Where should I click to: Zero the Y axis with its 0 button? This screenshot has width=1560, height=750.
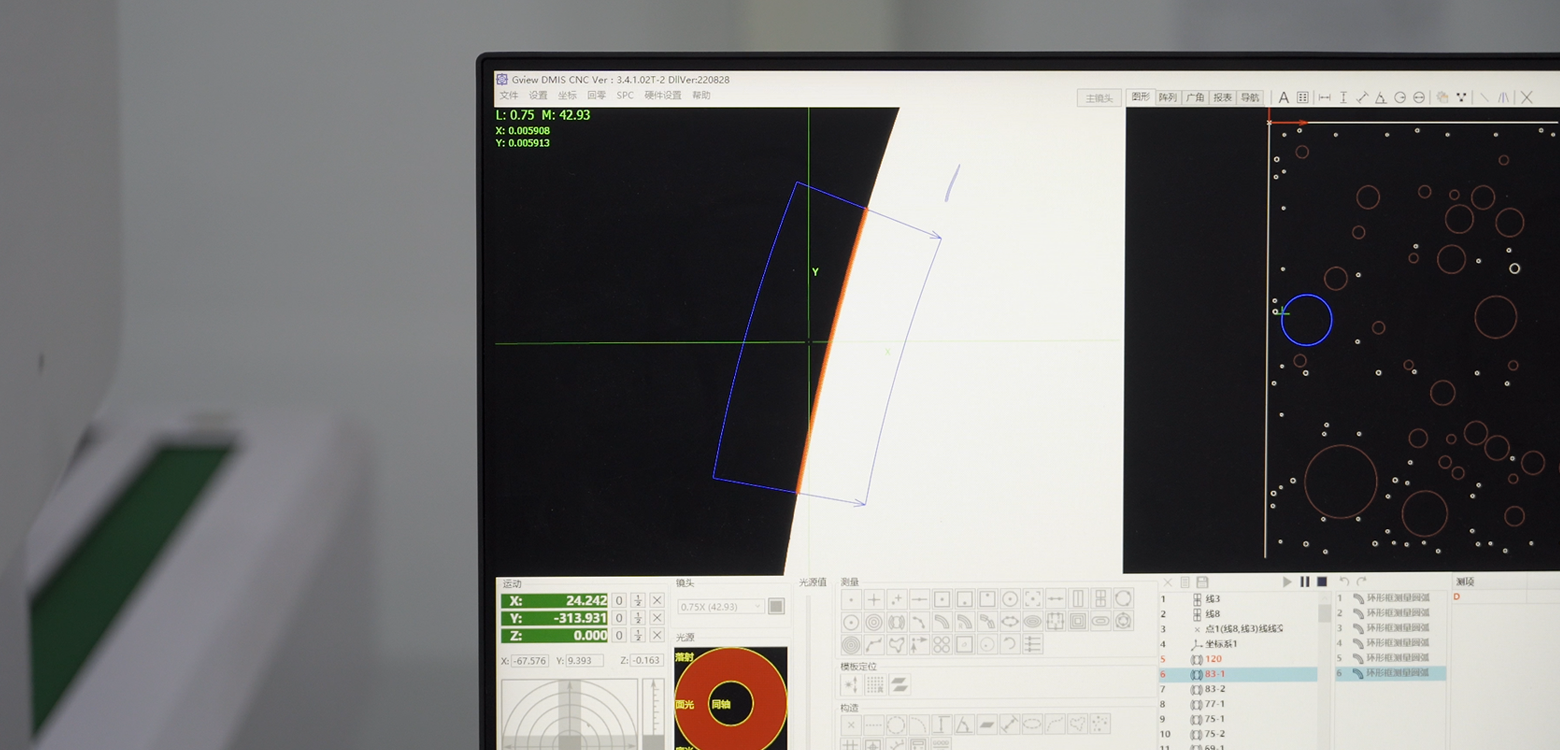click(619, 618)
